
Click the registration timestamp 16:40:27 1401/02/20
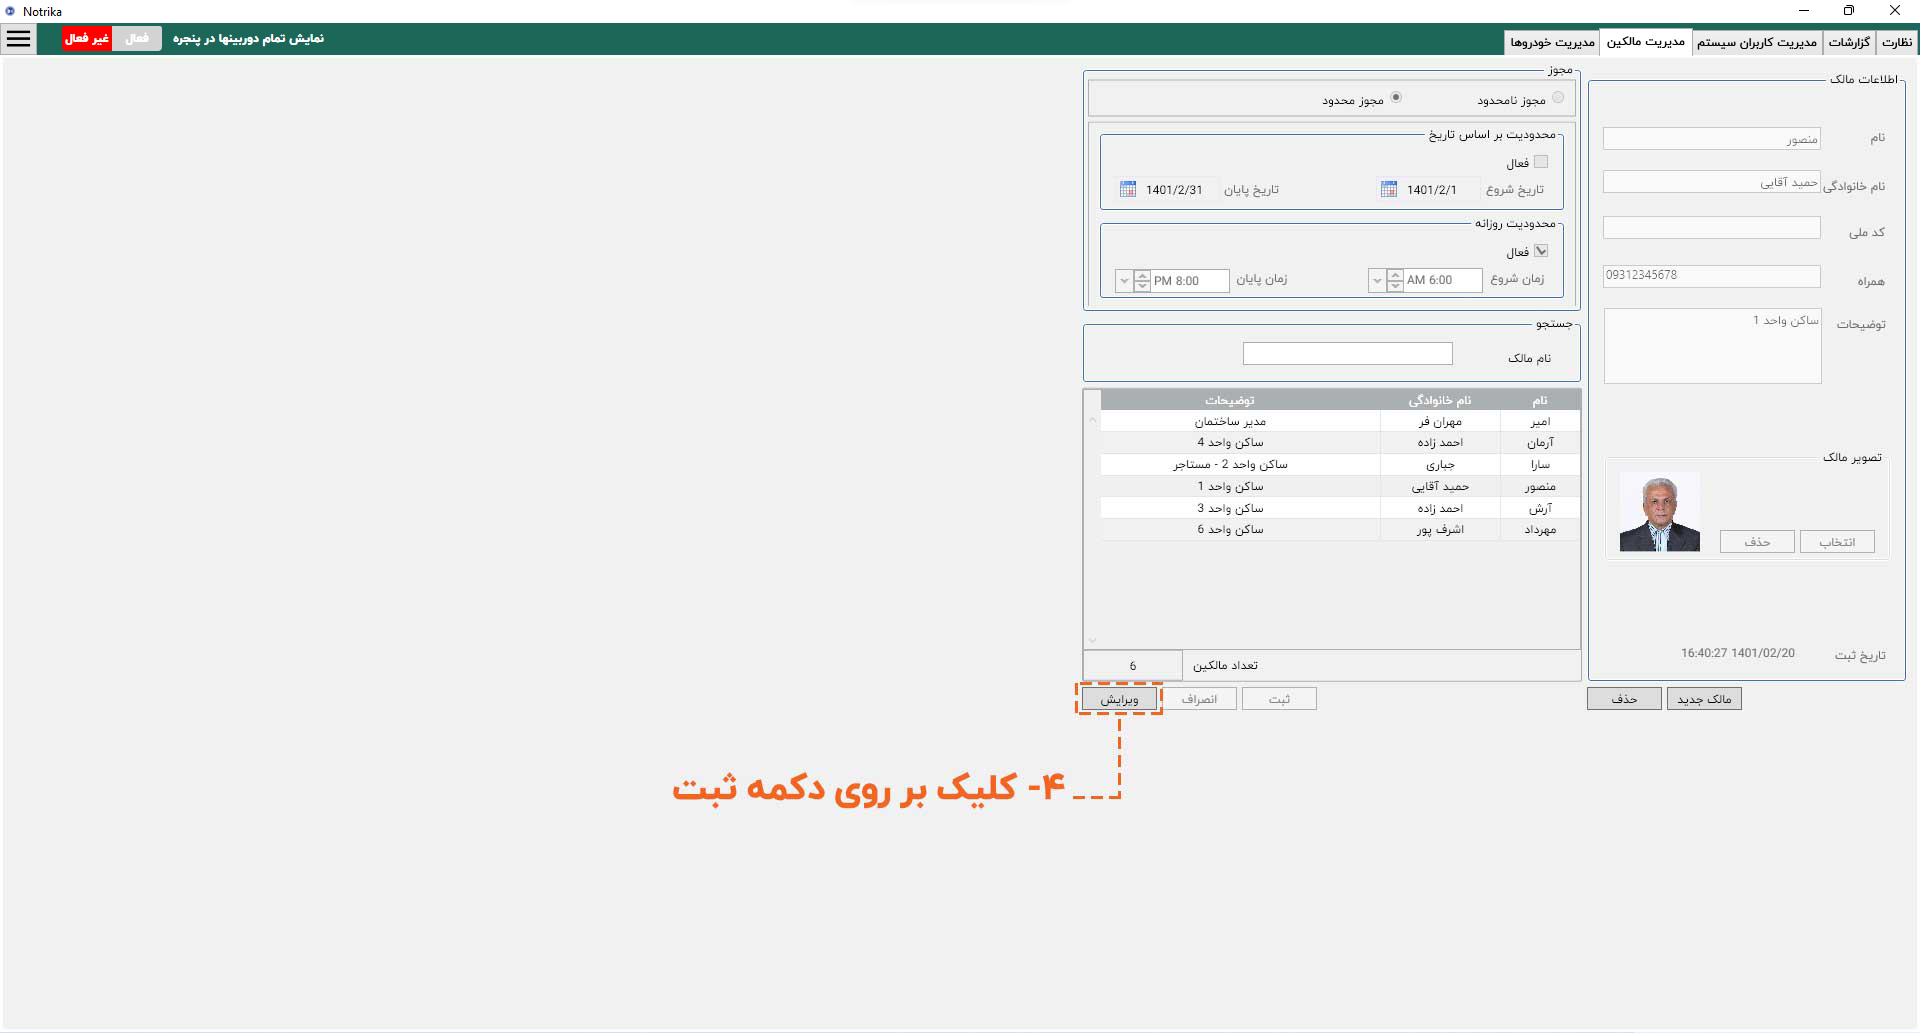point(1737,653)
